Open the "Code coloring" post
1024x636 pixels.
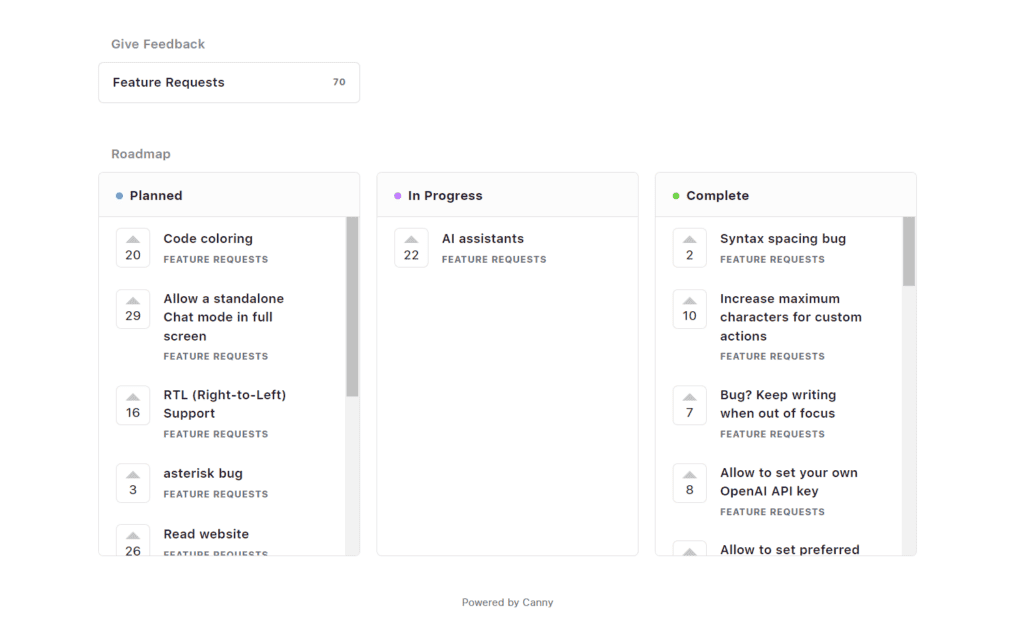[210, 238]
